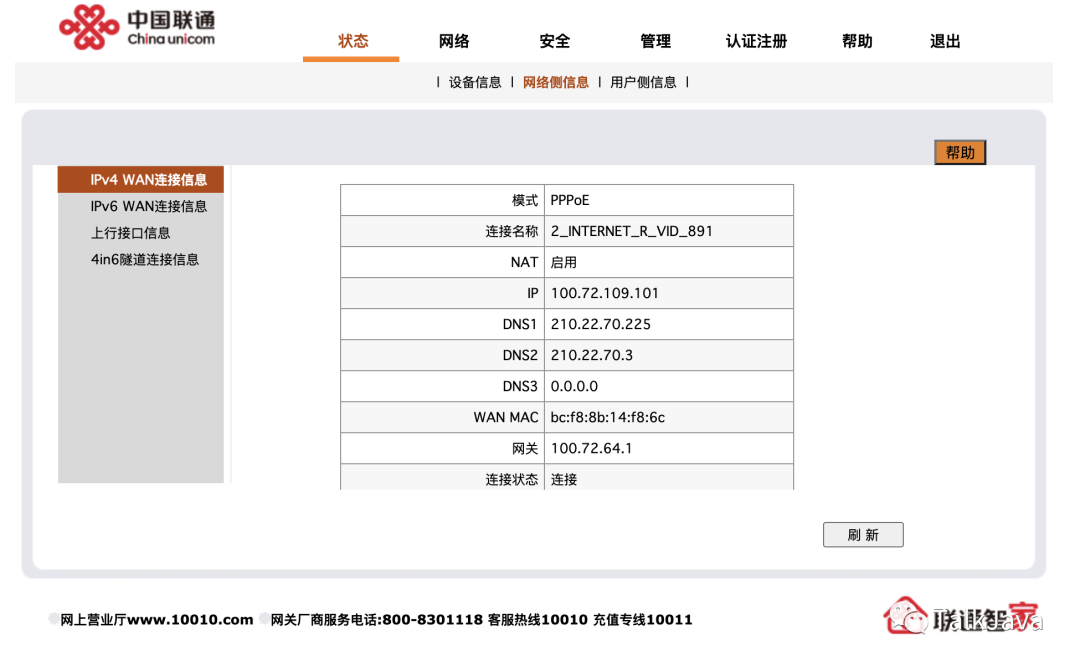The height and width of the screenshot is (666, 1080).
Task: Open the 安全 (Security) menu
Action: (555, 41)
